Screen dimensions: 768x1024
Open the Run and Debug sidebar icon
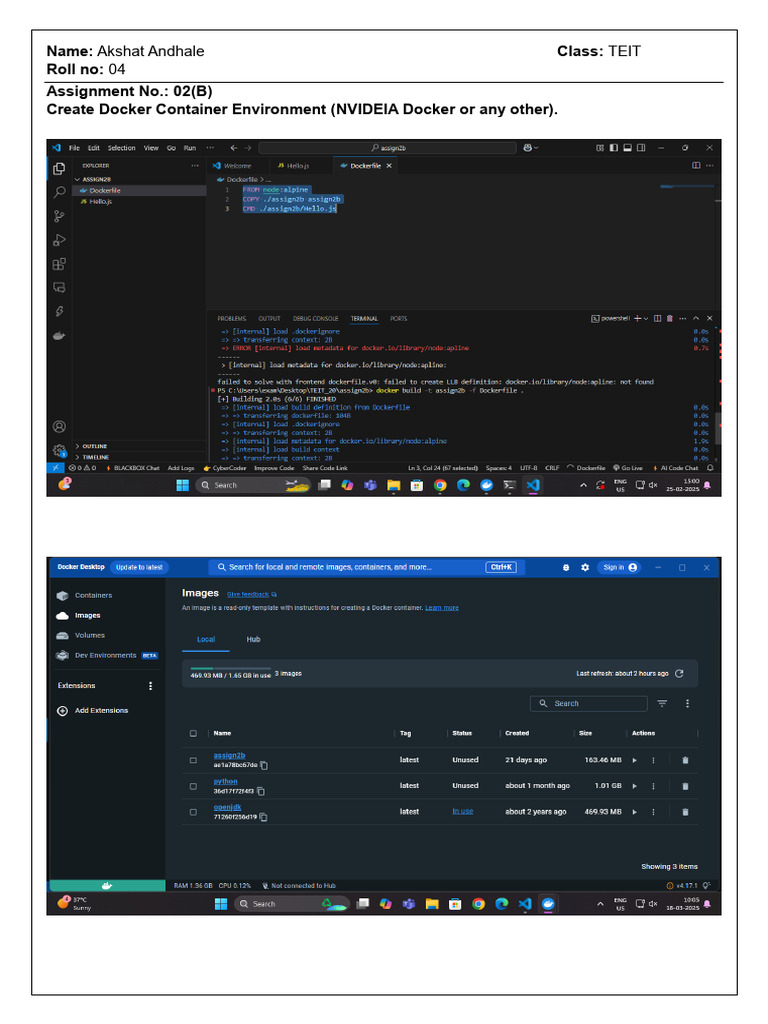(x=59, y=240)
